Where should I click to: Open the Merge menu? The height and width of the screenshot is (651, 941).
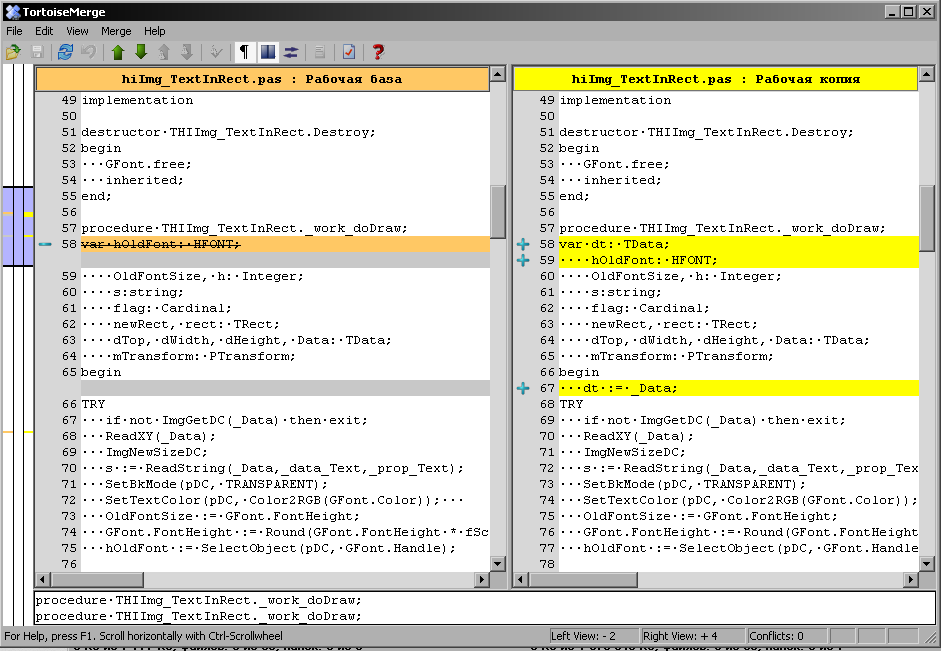point(116,31)
